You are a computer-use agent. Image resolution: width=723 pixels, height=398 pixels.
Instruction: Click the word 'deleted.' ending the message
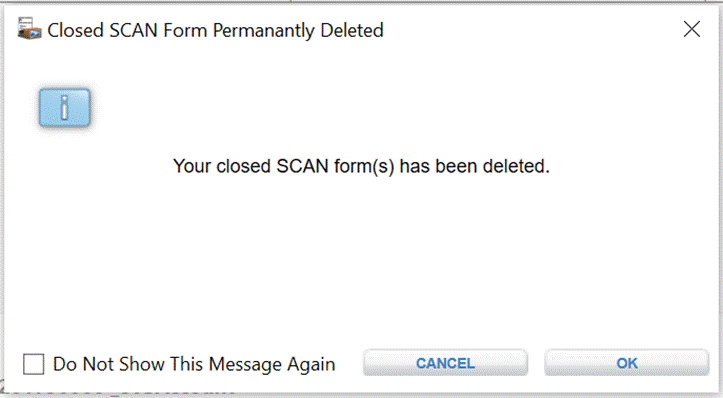(516, 166)
